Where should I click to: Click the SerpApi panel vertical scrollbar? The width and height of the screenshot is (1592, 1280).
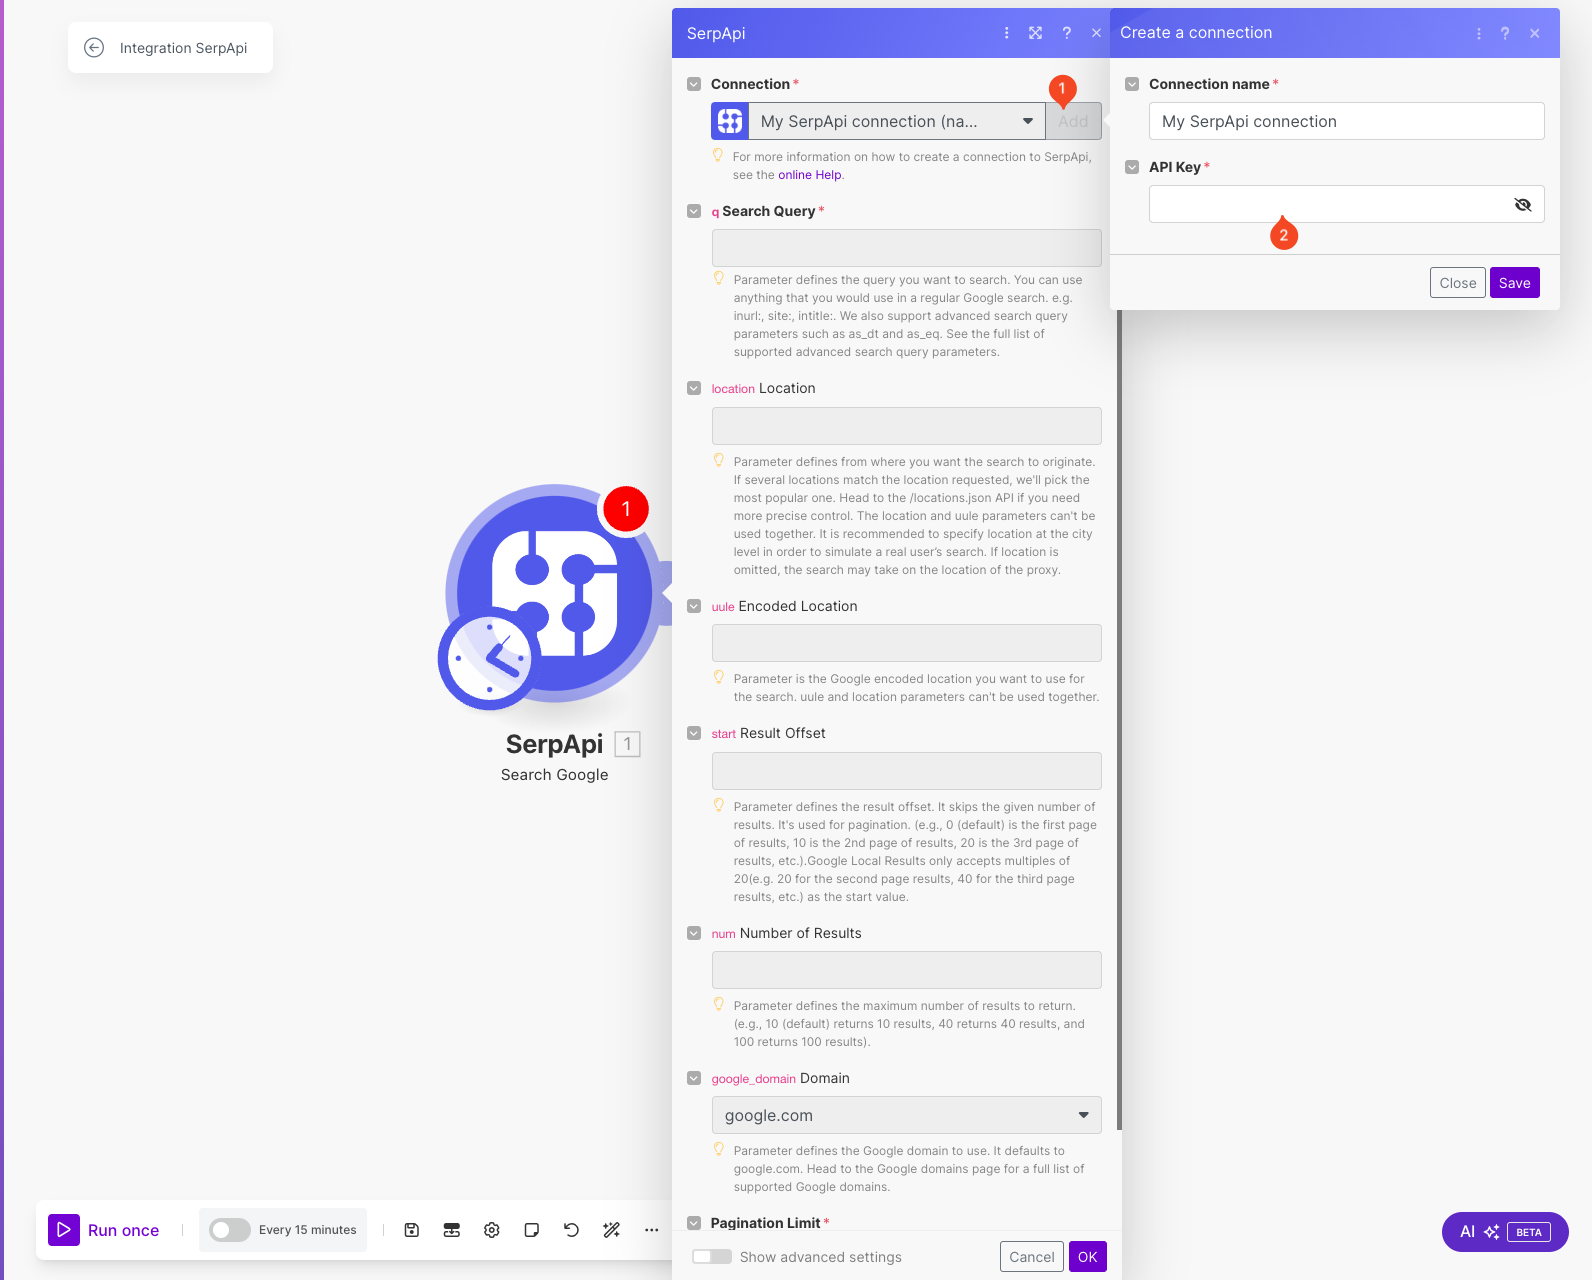point(1119,720)
